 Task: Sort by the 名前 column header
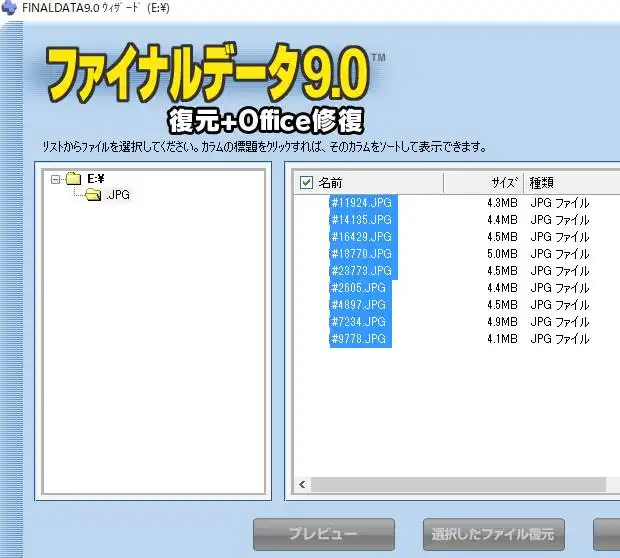(330, 183)
